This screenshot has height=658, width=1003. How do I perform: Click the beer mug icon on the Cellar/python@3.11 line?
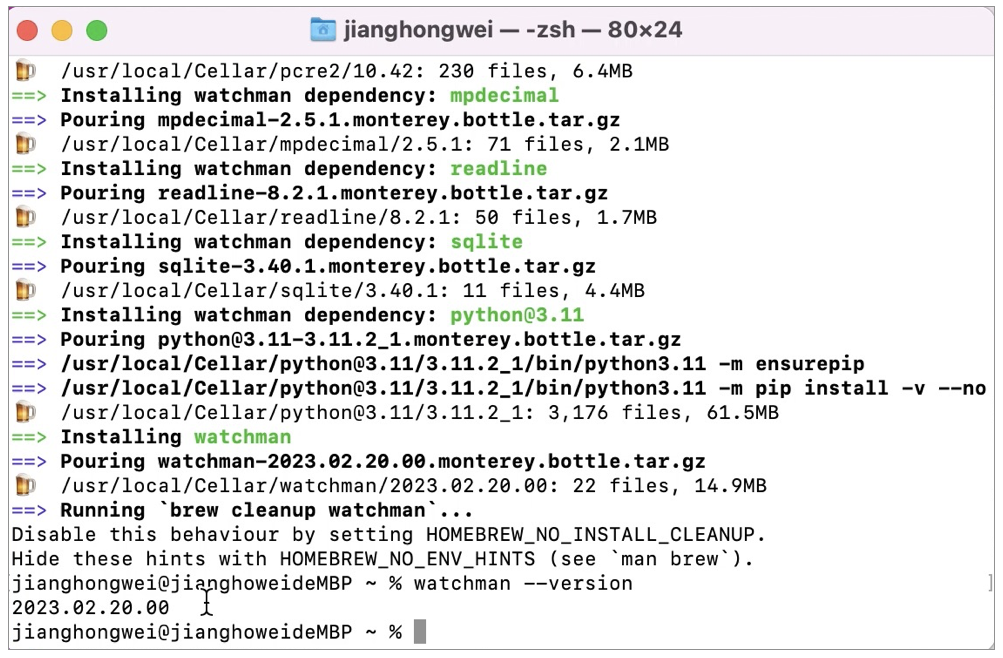point(25,412)
